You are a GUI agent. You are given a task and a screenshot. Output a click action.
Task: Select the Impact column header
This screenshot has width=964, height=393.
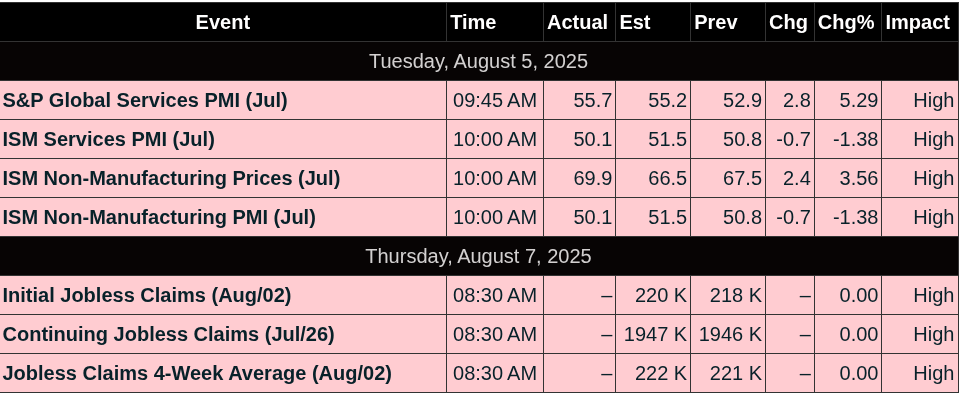(x=920, y=22)
